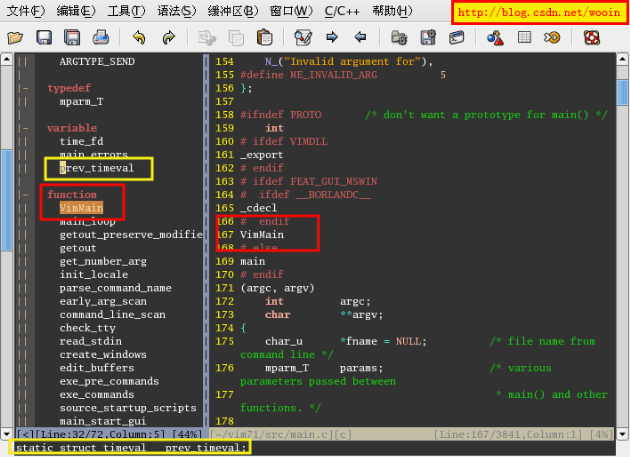Select the get_number_arg tag
This screenshot has width=630, height=457.
click(103, 261)
